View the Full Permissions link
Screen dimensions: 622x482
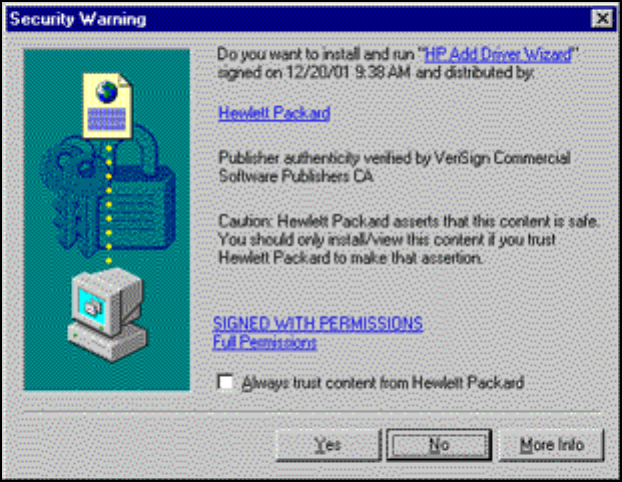265,342
